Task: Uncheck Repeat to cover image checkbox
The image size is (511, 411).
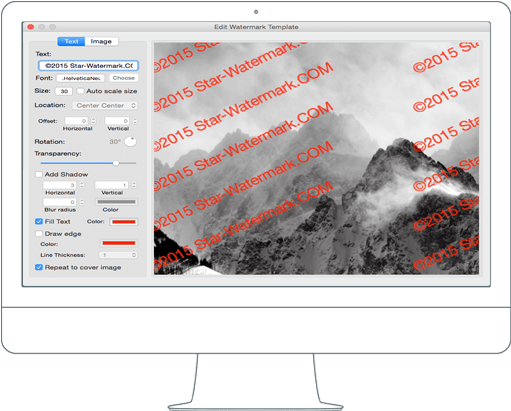Action: pyautogui.click(x=39, y=267)
